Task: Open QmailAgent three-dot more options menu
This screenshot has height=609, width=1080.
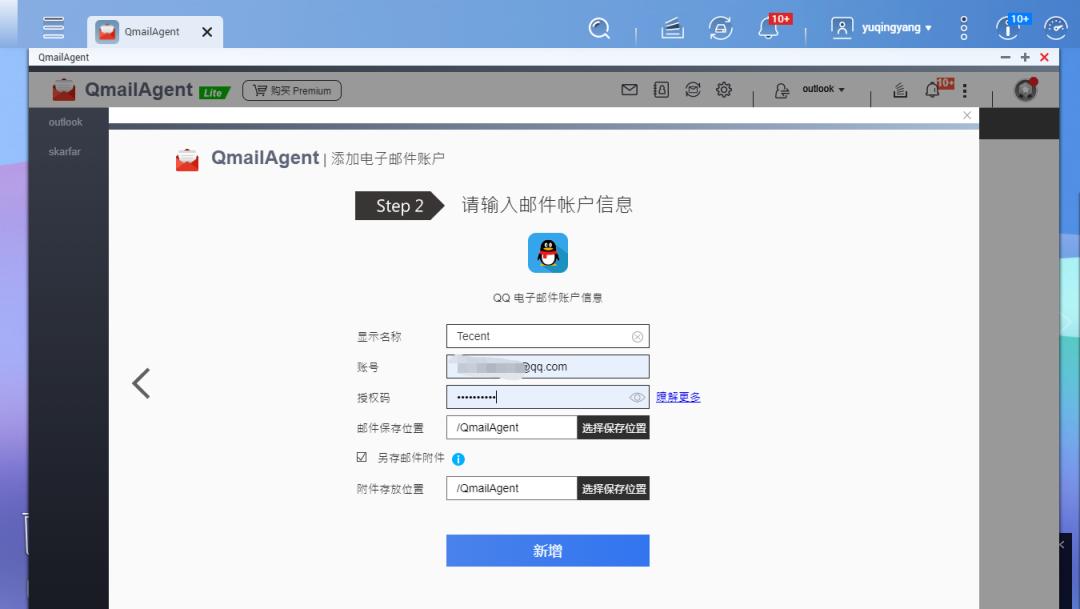Action: coord(963,90)
